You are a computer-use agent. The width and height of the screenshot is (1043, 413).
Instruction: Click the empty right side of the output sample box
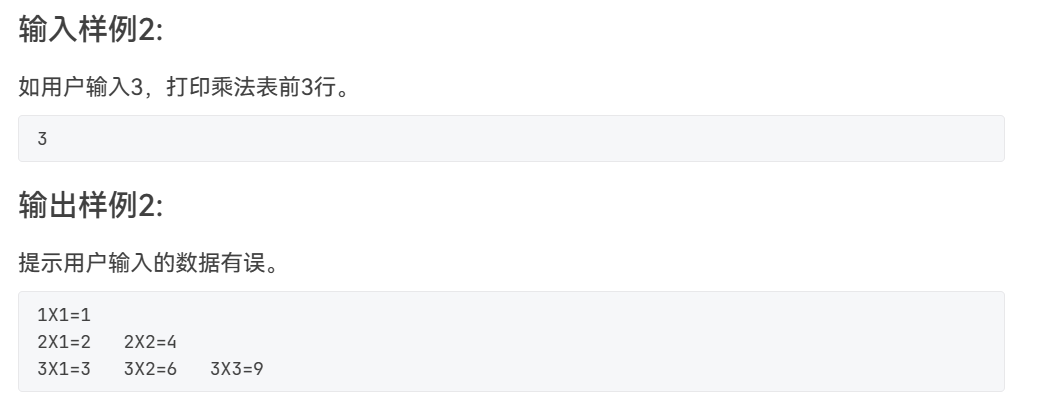700,342
